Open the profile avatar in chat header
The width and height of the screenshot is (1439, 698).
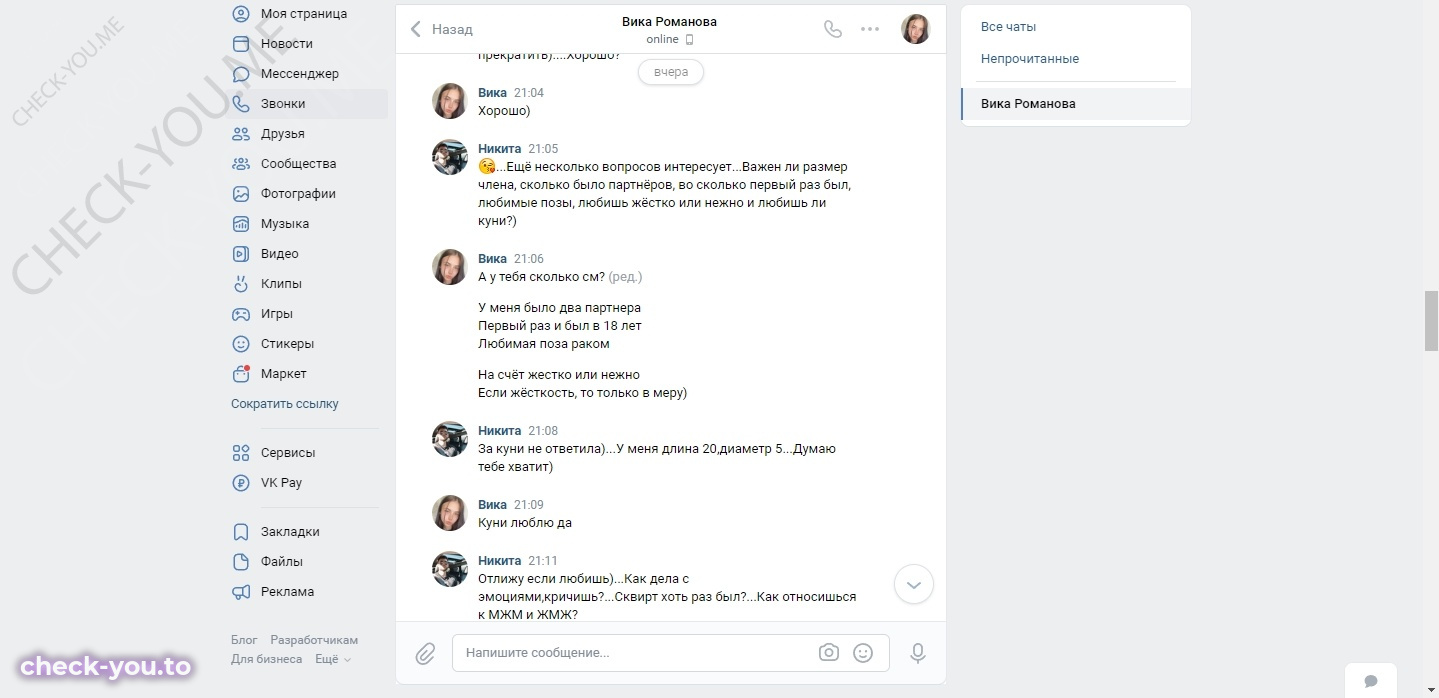click(916, 29)
